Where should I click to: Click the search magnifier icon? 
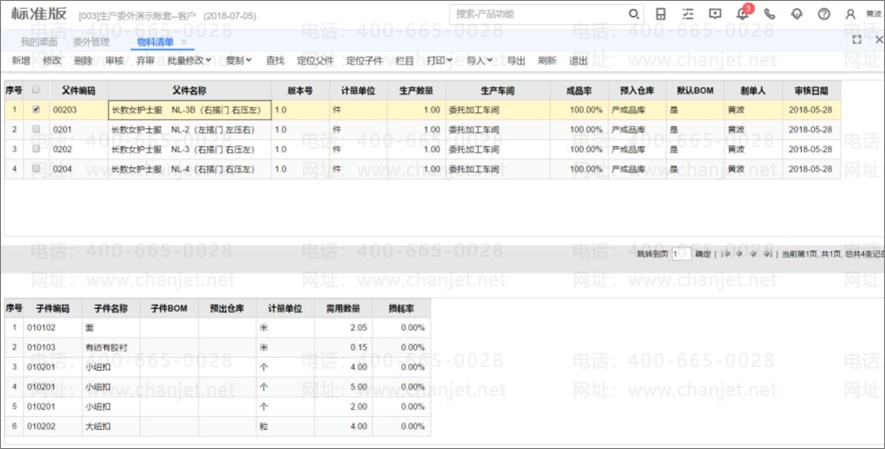pos(634,14)
